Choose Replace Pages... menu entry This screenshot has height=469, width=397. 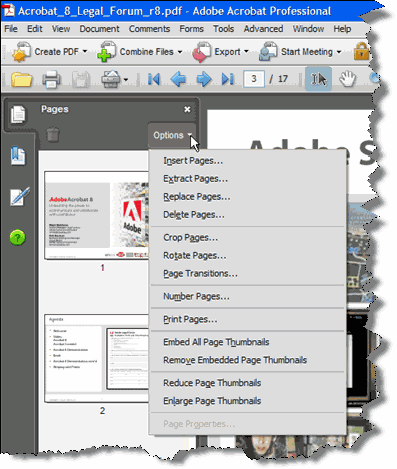coord(247,197)
